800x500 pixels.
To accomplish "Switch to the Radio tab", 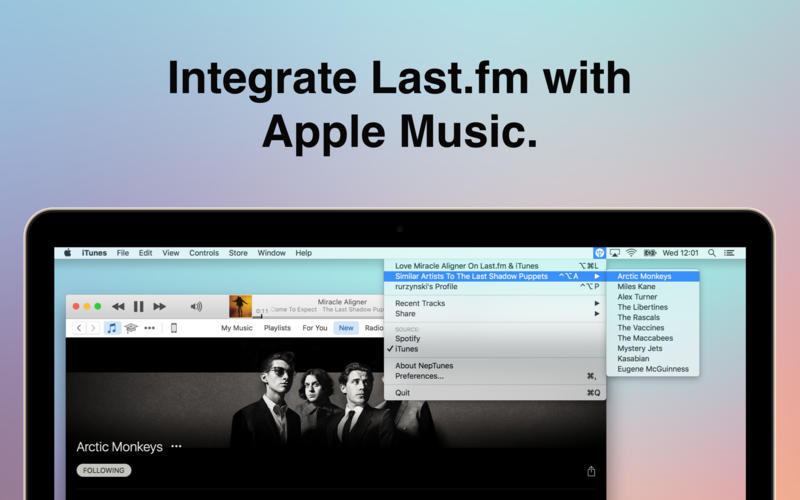I will click(374, 328).
